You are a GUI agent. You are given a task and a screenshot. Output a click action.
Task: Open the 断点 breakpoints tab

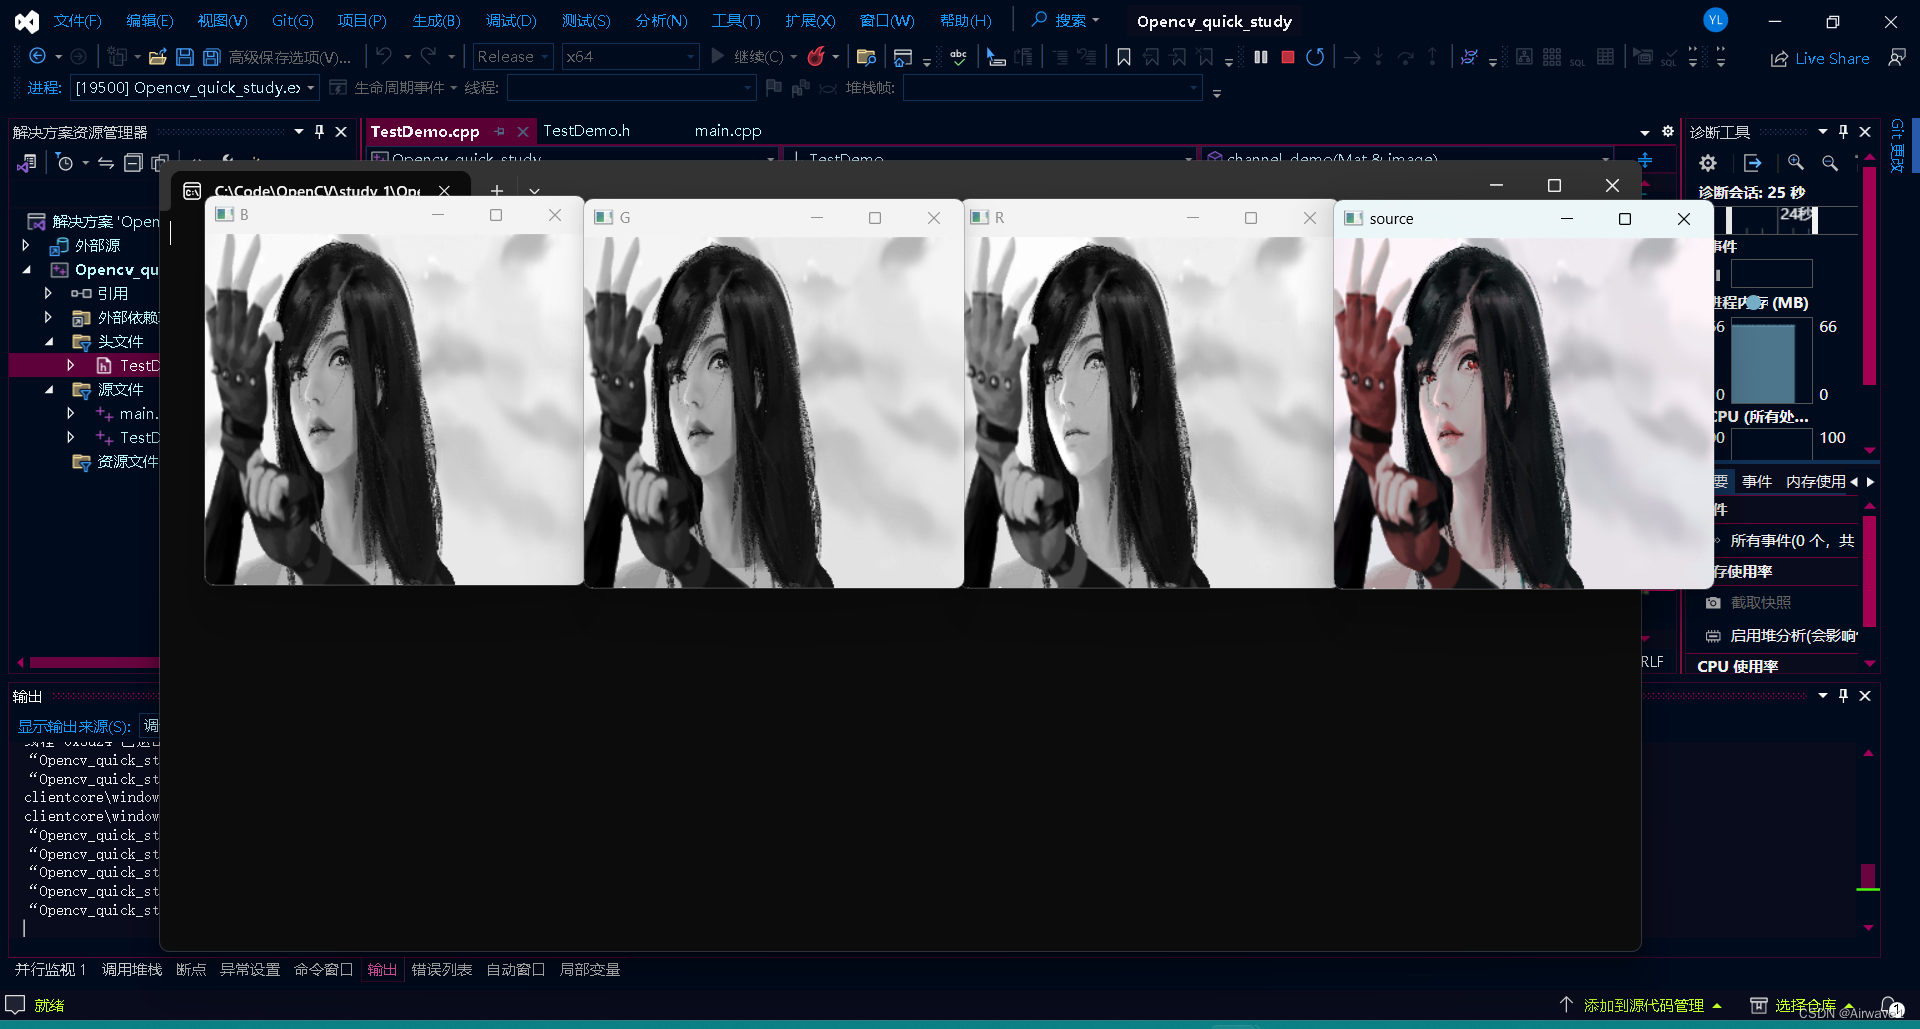(x=191, y=969)
